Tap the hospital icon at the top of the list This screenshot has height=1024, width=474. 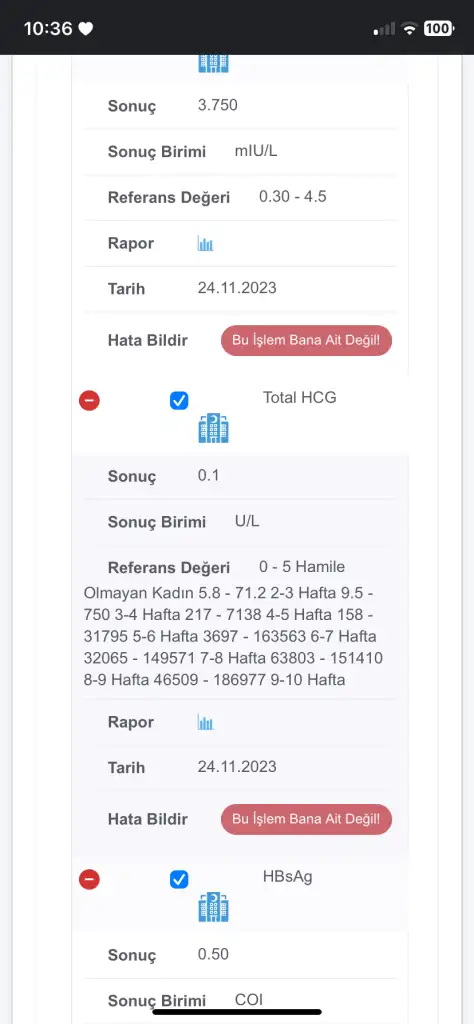point(213,63)
